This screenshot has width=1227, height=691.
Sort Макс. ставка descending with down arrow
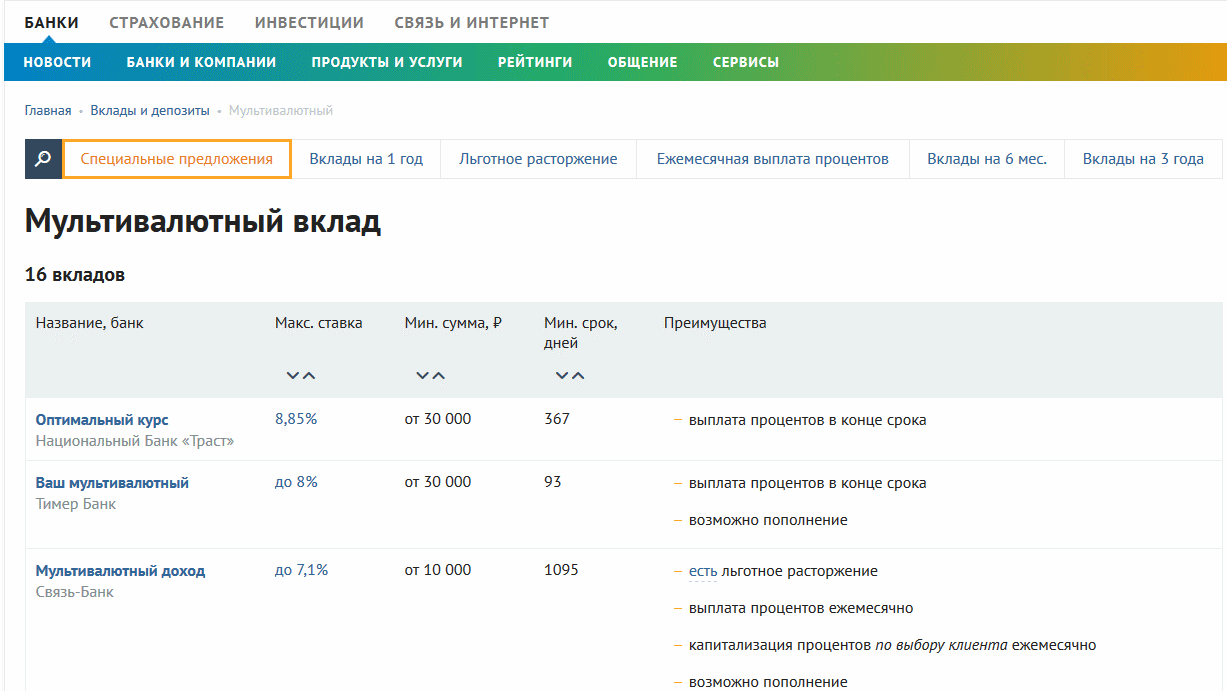click(x=292, y=376)
